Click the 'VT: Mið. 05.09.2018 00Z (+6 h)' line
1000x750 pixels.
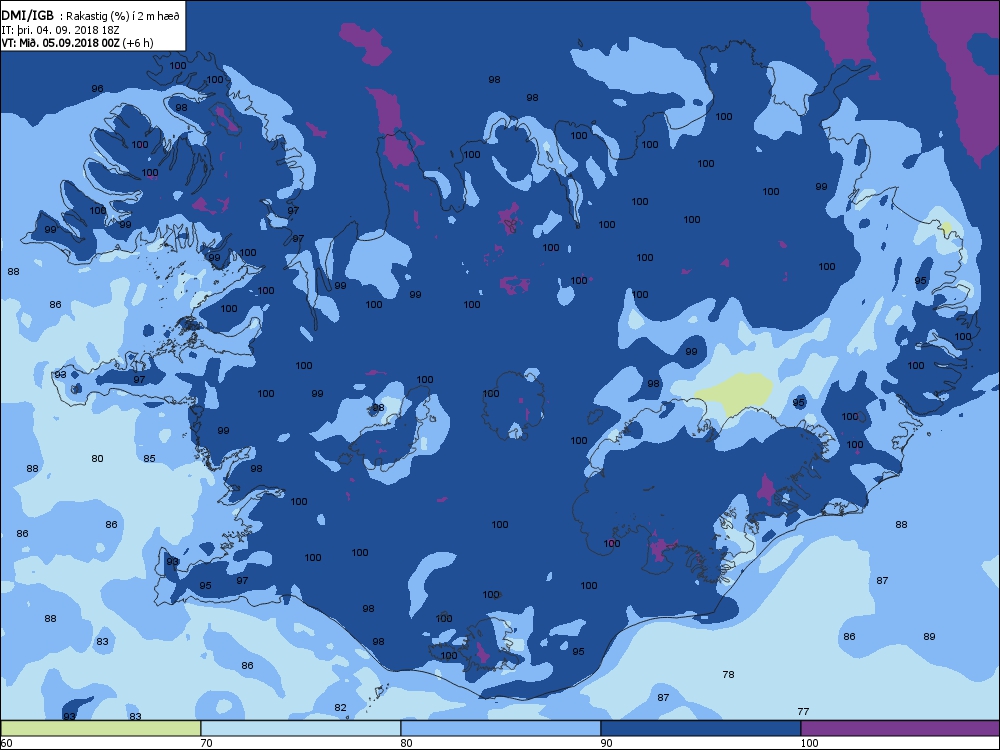(x=78, y=43)
